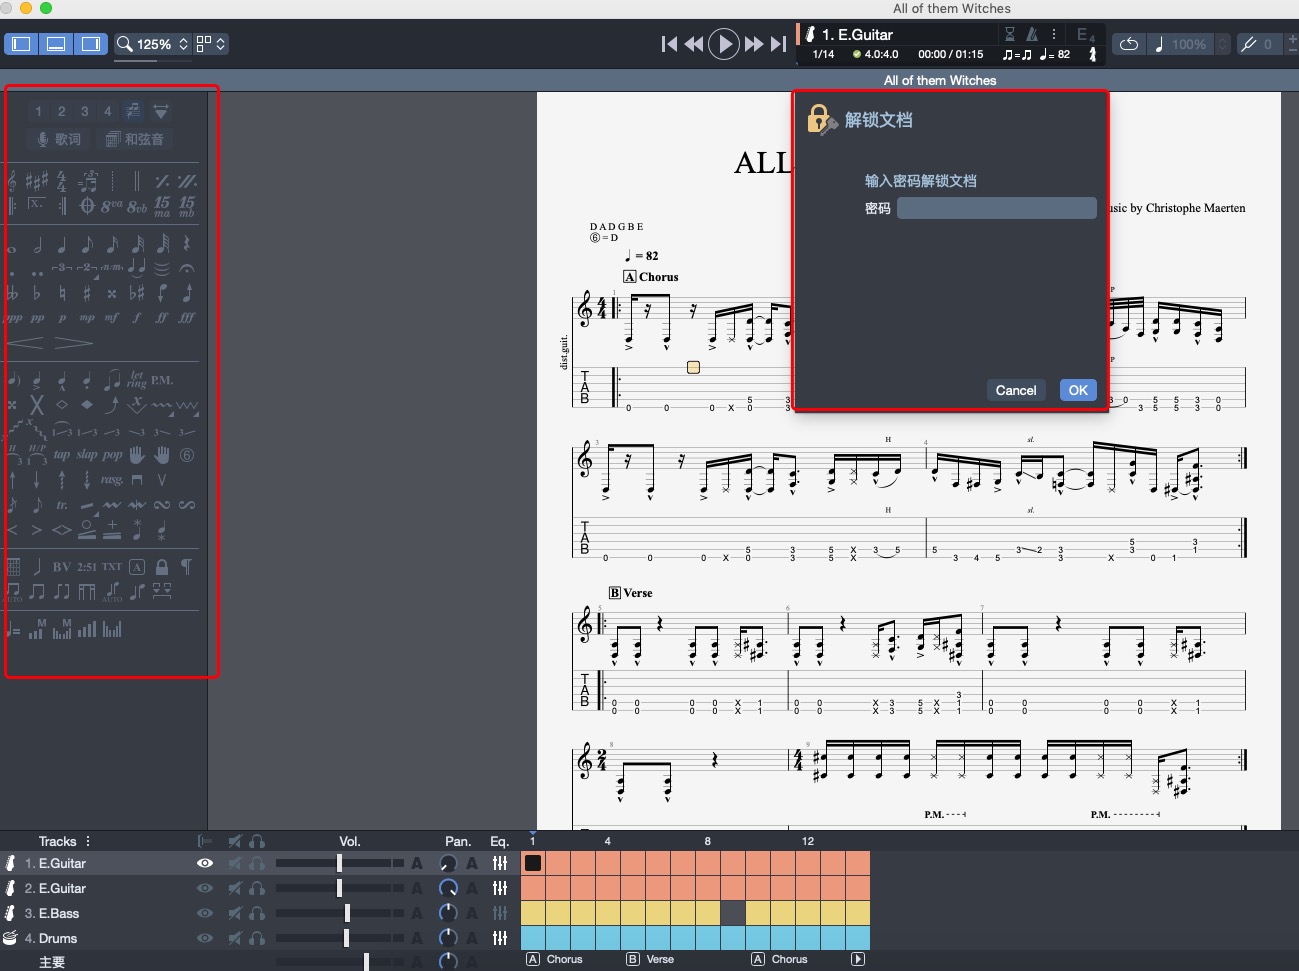
Task: Click the headphones solo icon for E.Bass
Action: [257, 913]
